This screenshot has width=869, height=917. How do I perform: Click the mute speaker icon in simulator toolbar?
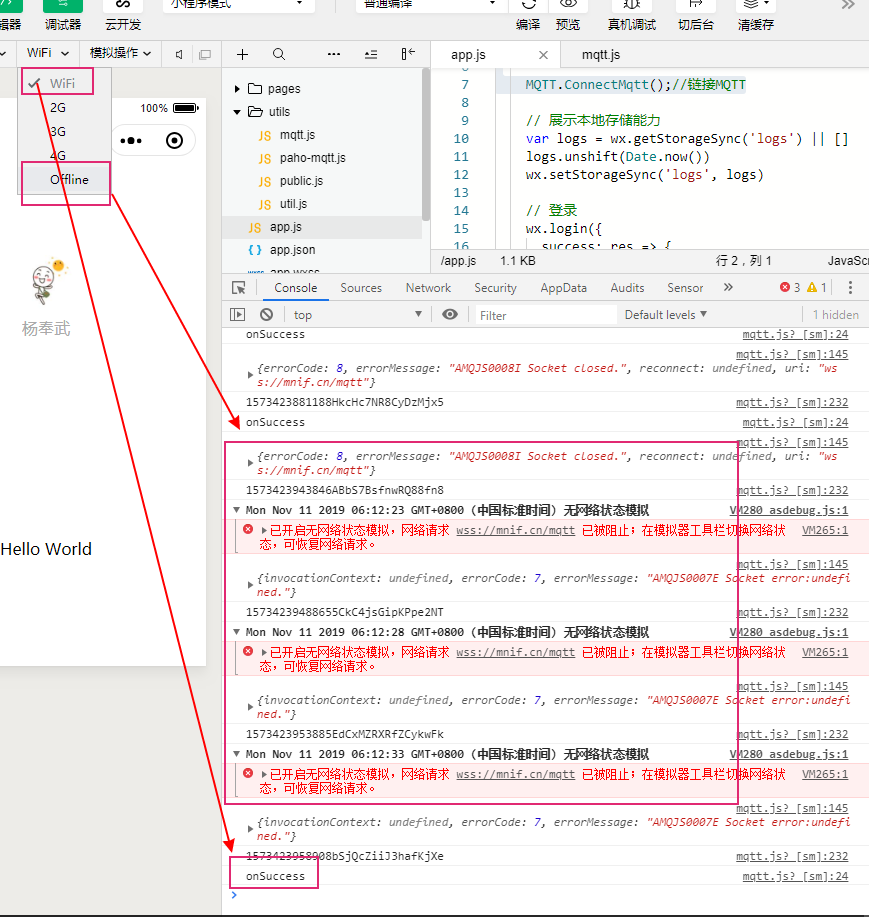pyautogui.click(x=179, y=54)
